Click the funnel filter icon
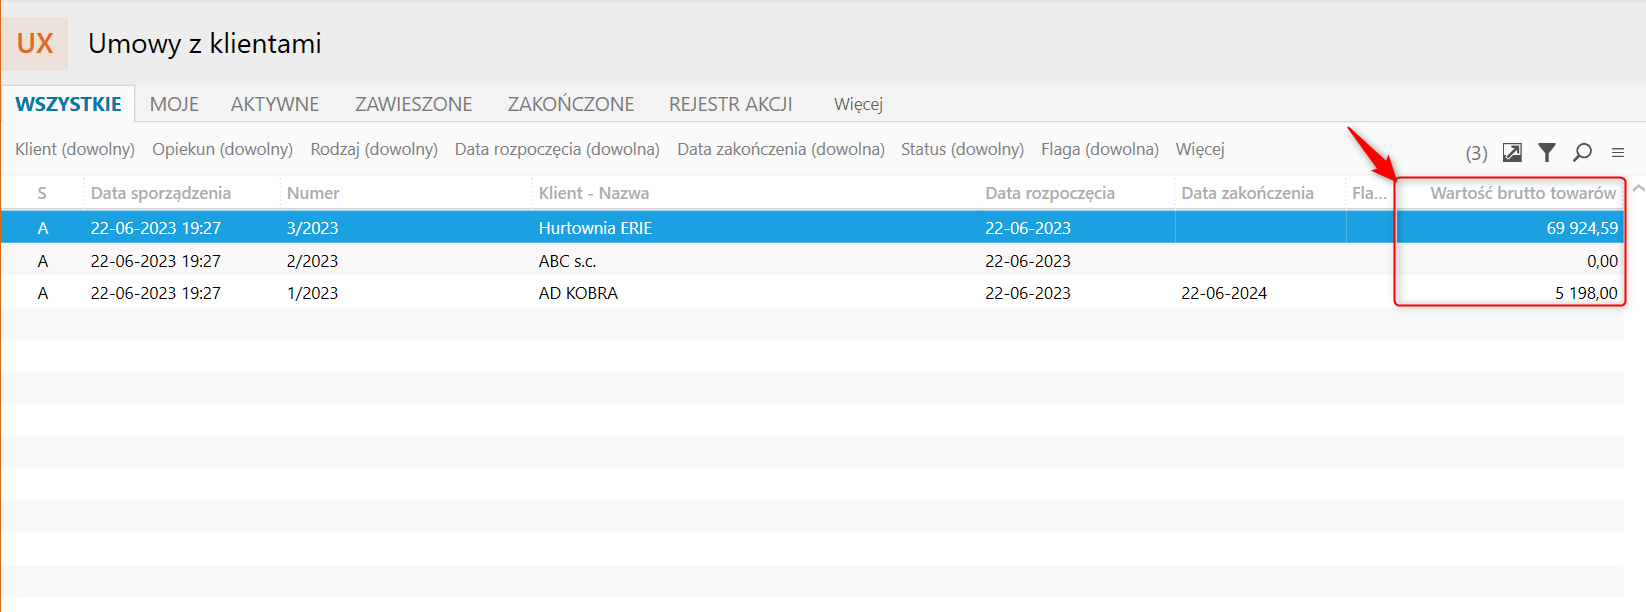 [x=1547, y=152]
